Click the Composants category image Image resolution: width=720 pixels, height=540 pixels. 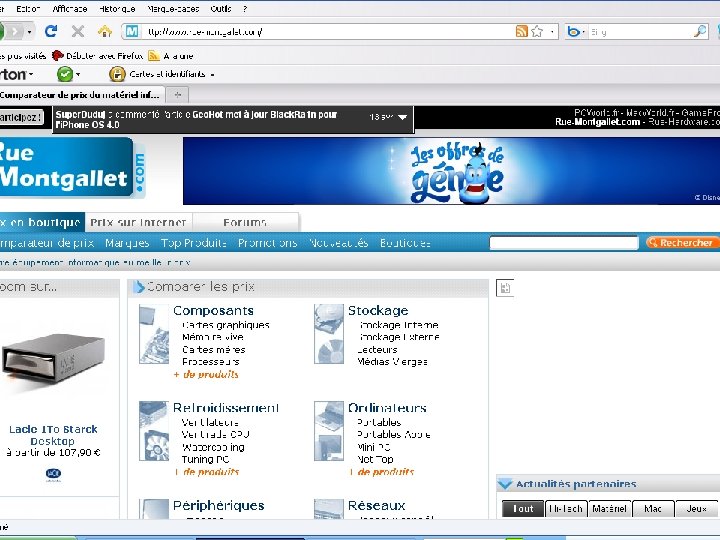(154, 334)
